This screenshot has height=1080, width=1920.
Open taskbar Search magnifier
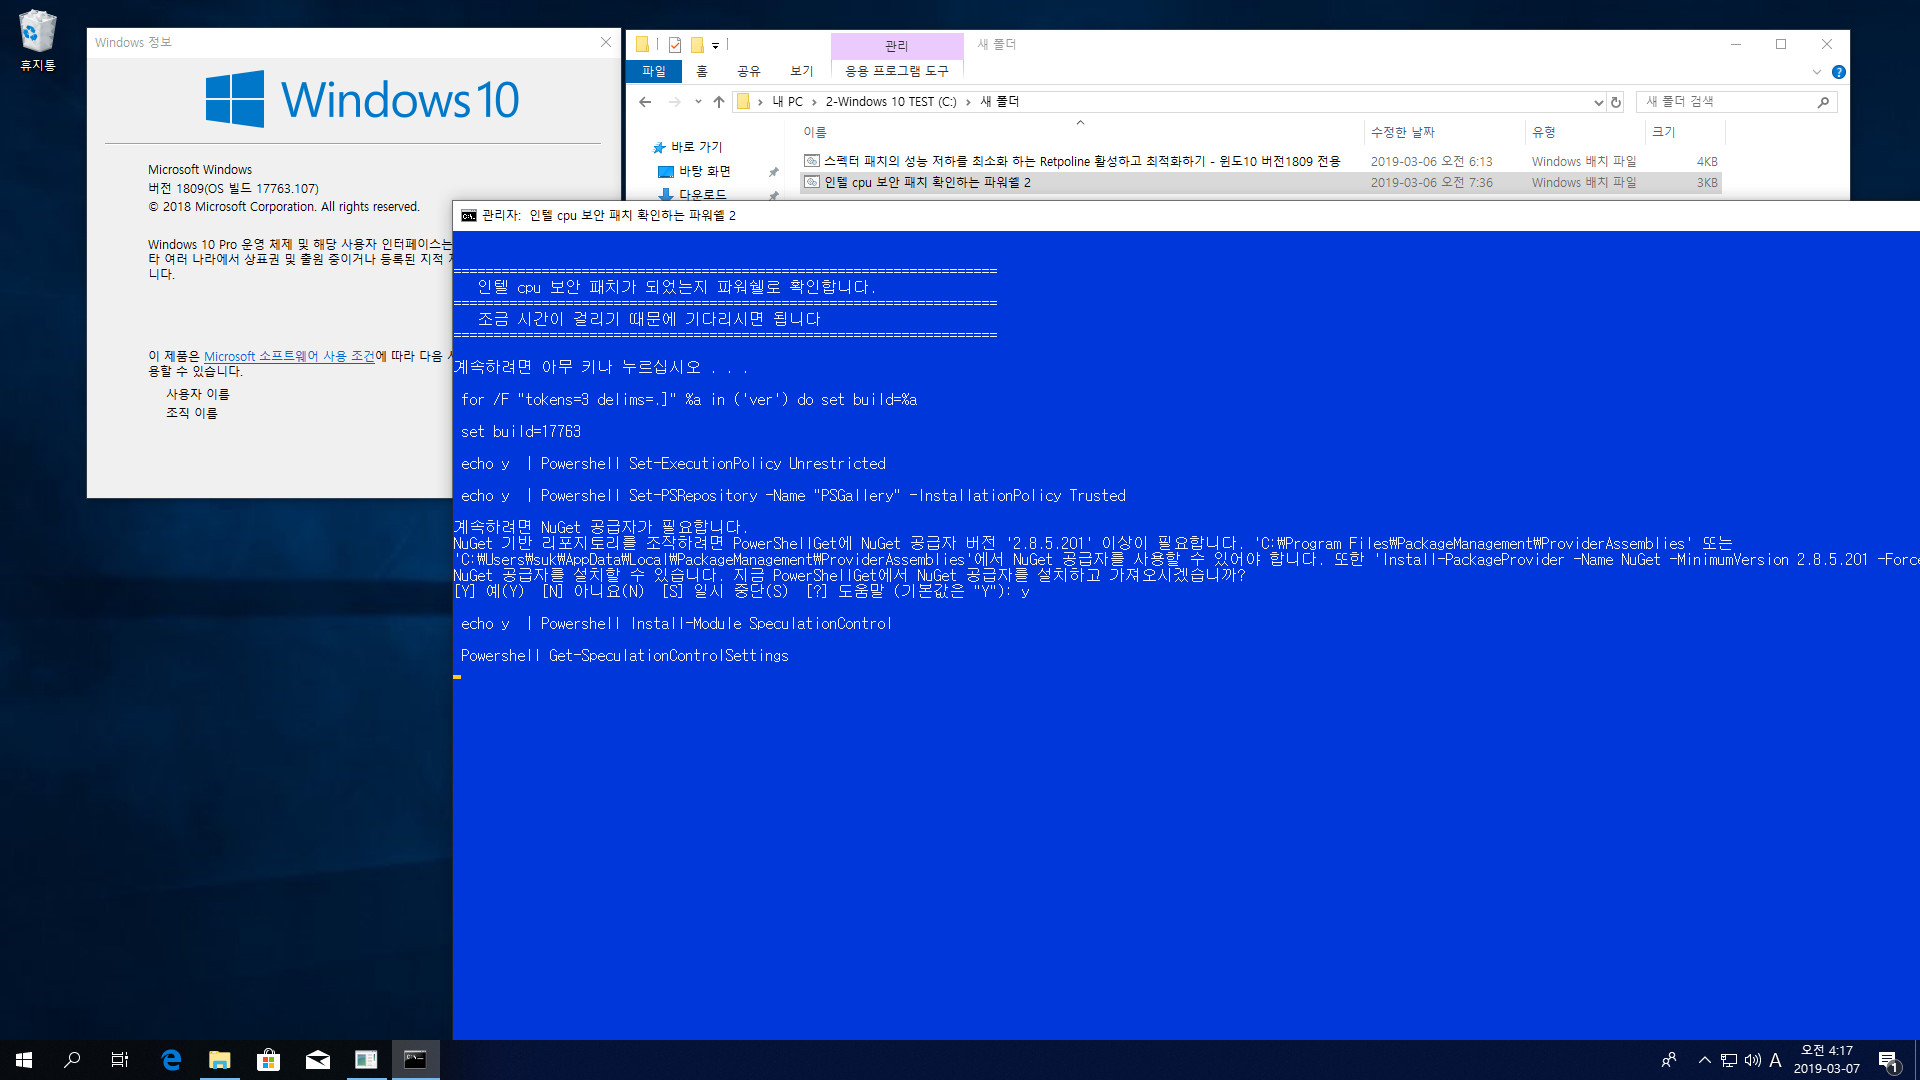tap(72, 1060)
